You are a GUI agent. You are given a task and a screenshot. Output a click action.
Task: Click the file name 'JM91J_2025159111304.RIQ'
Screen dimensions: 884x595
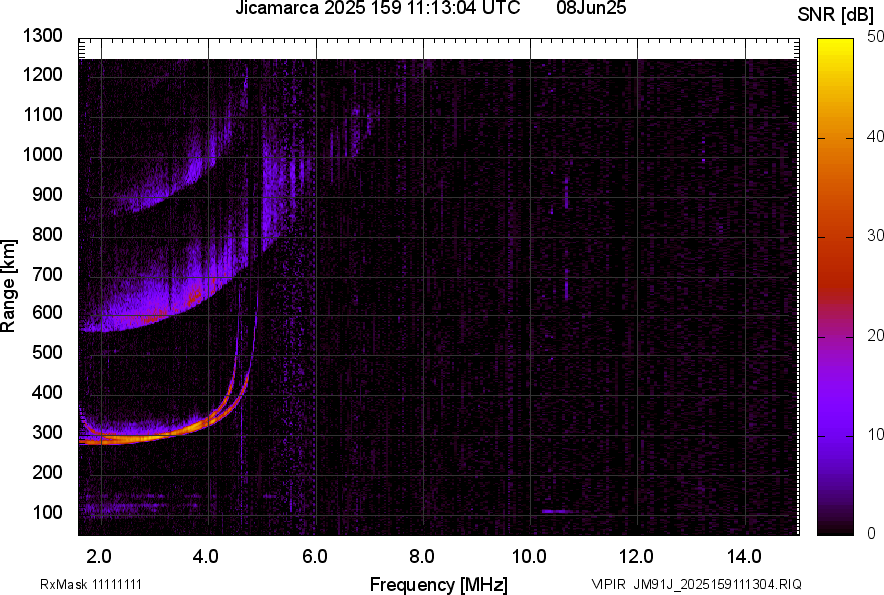click(x=717, y=584)
